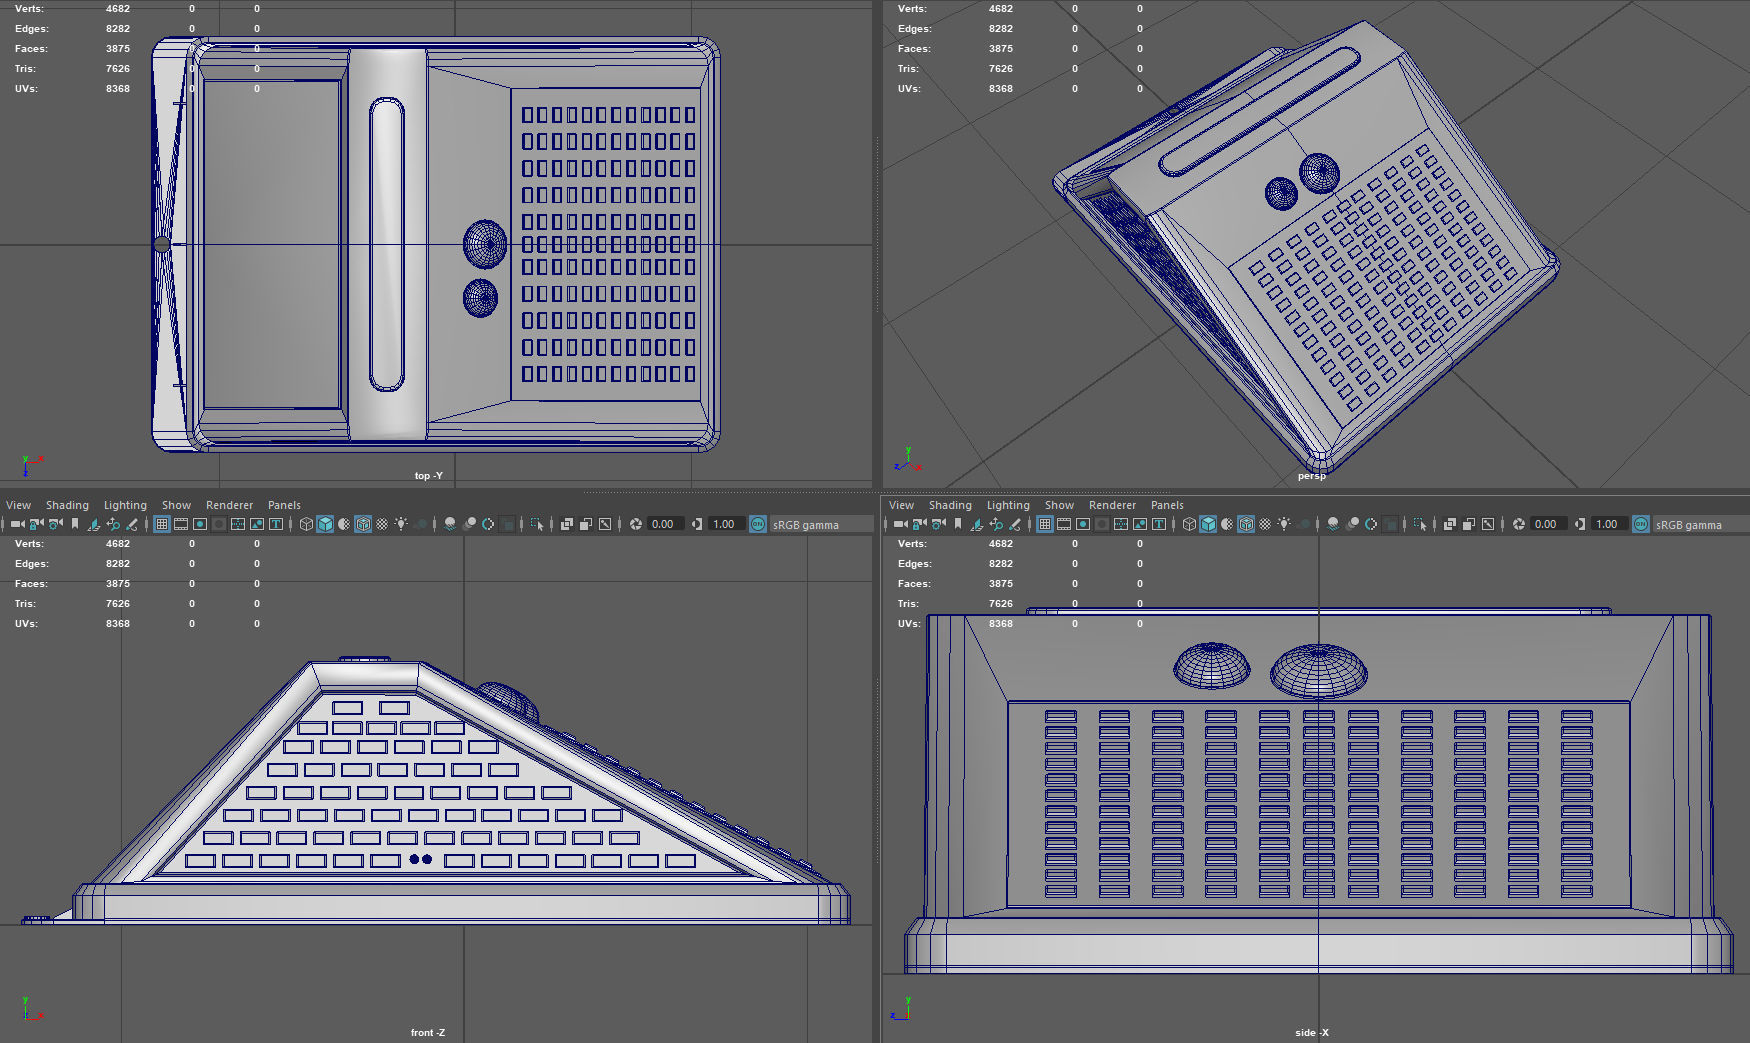1750x1043 pixels.
Task: Open Lighting menu in front view panel
Action: (x=125, y=505)
